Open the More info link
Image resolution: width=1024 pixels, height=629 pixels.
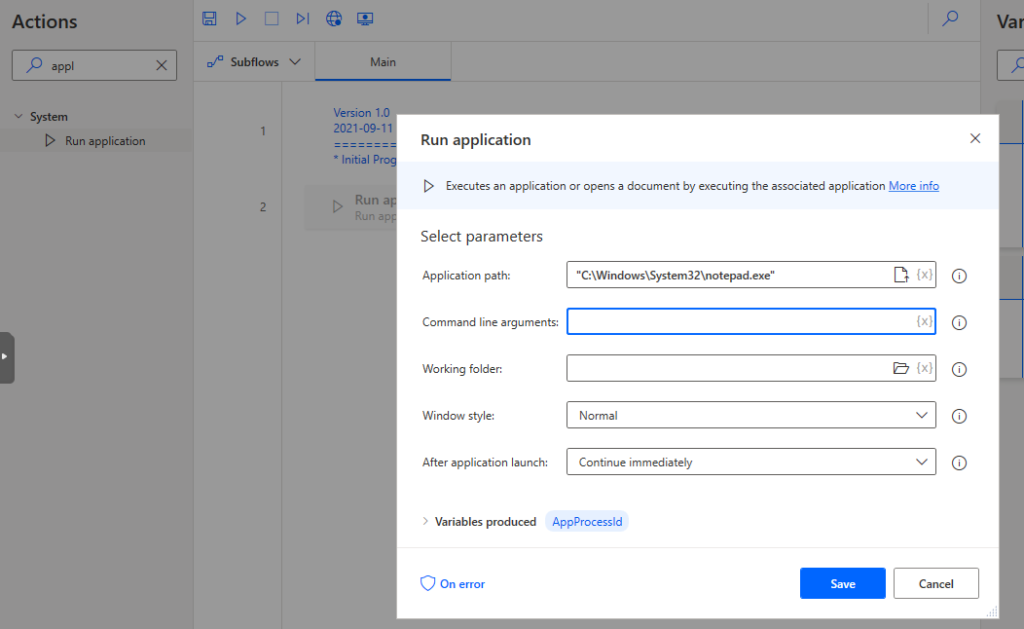point(914,185)
